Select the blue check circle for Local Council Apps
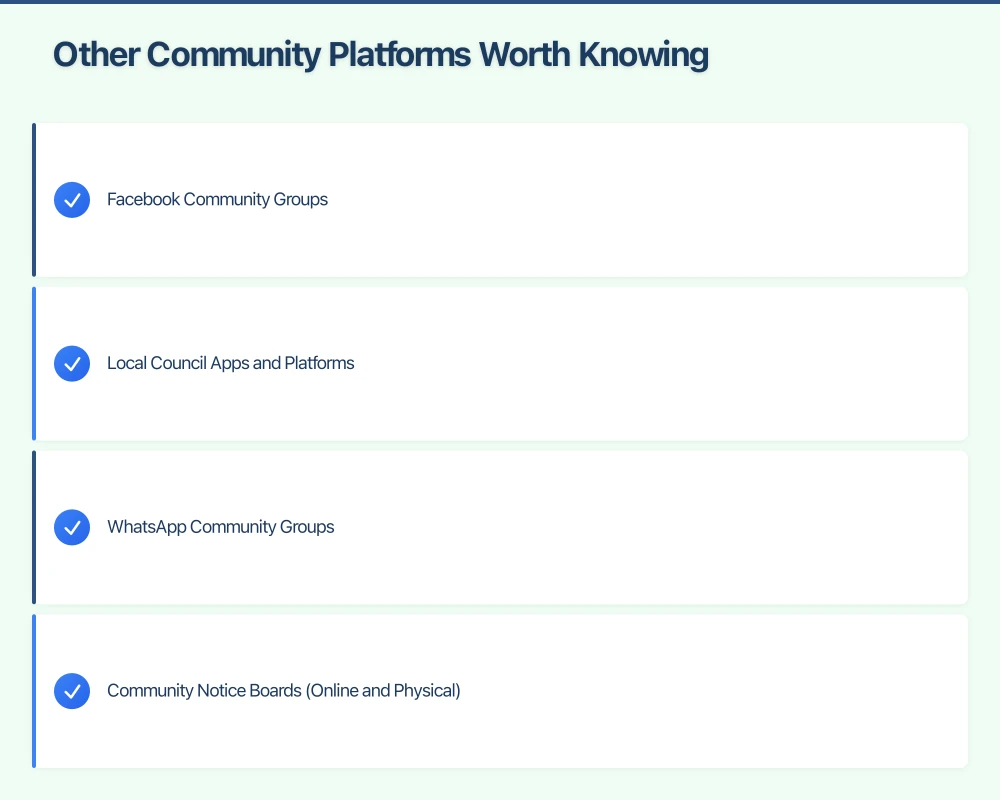 point(71,363)
